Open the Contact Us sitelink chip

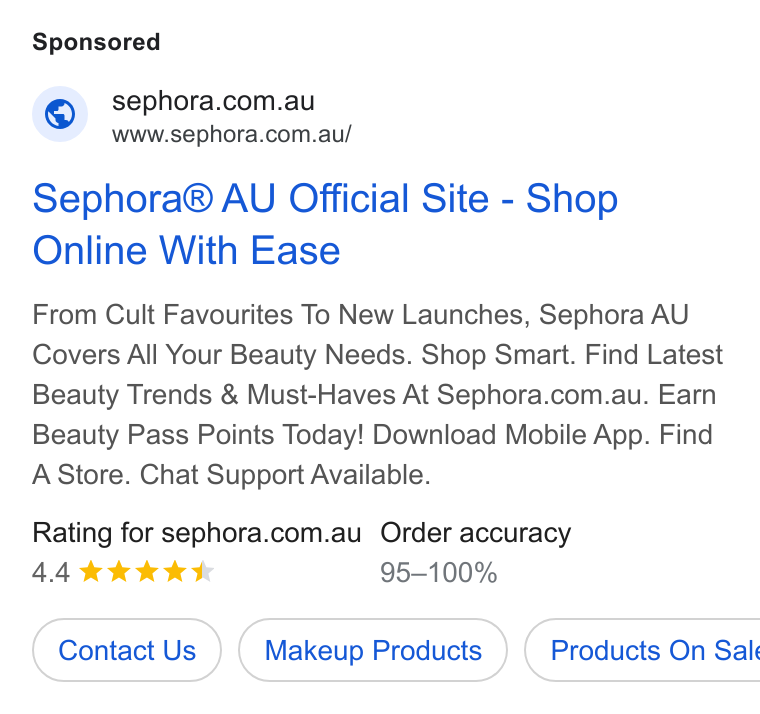pos(127,650)
